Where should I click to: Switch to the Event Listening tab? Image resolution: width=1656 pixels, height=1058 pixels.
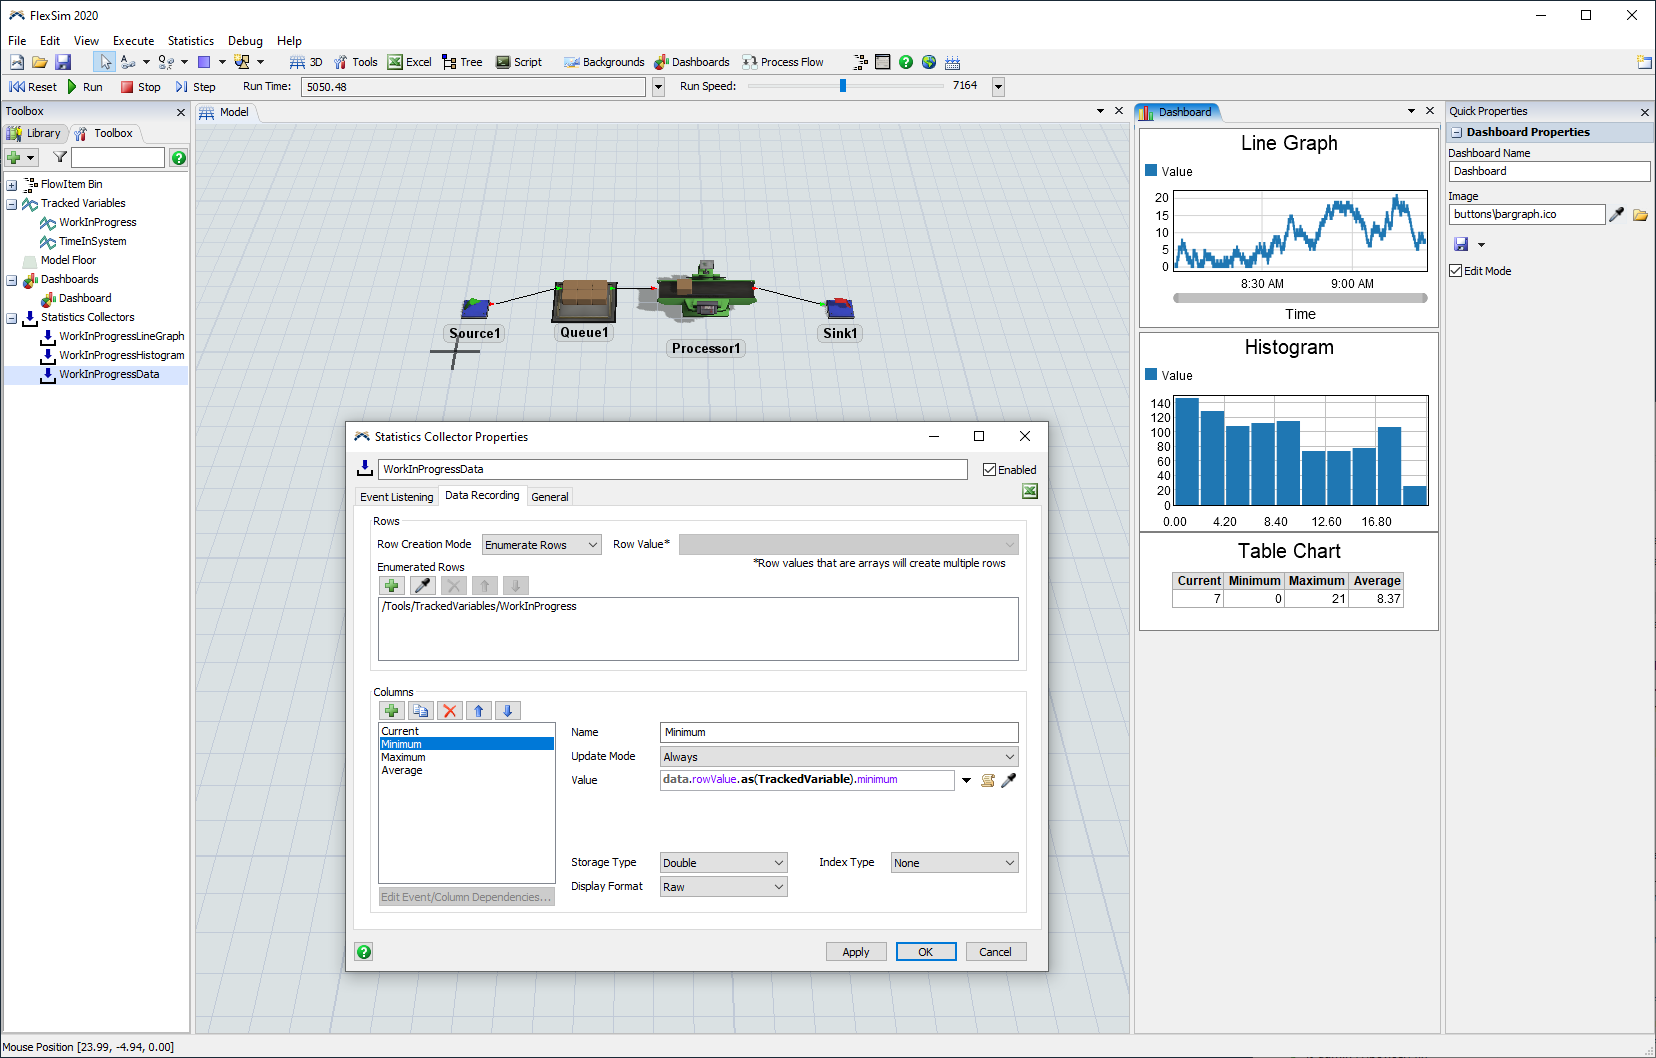pos(397,497)
